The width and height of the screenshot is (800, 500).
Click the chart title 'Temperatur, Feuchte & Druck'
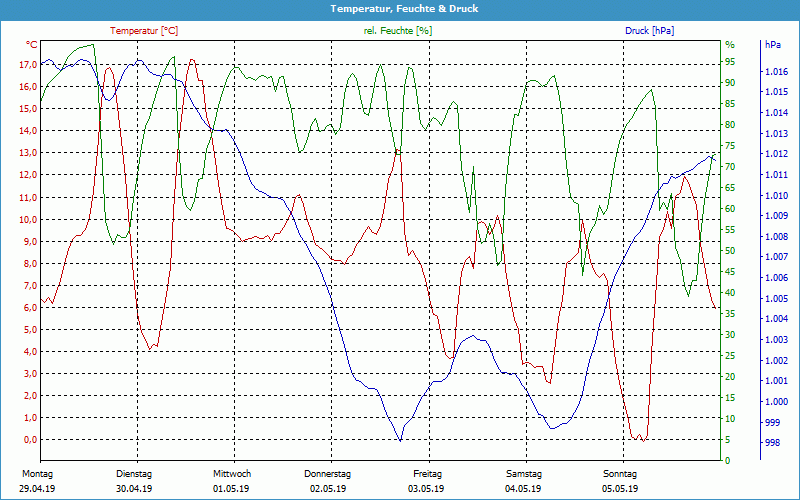(404, 9)
